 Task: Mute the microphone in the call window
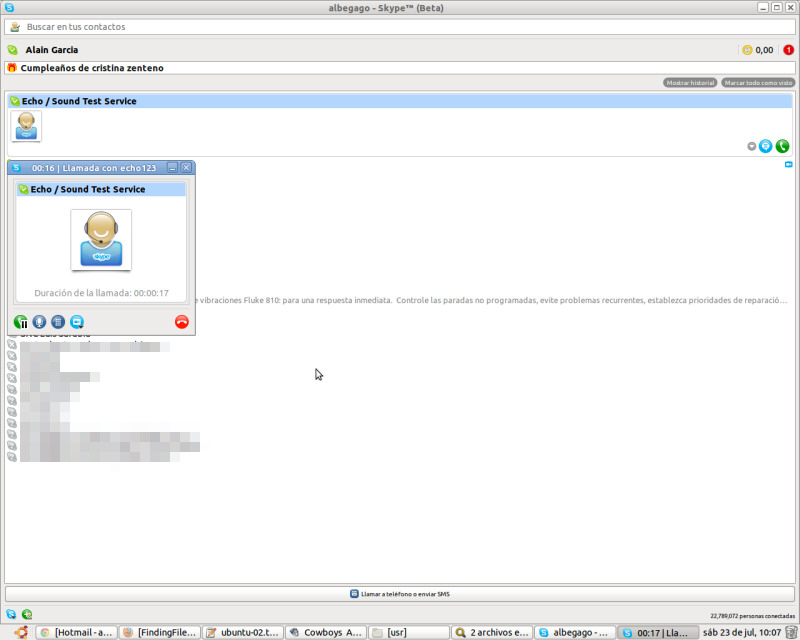[x=39, y=322]
